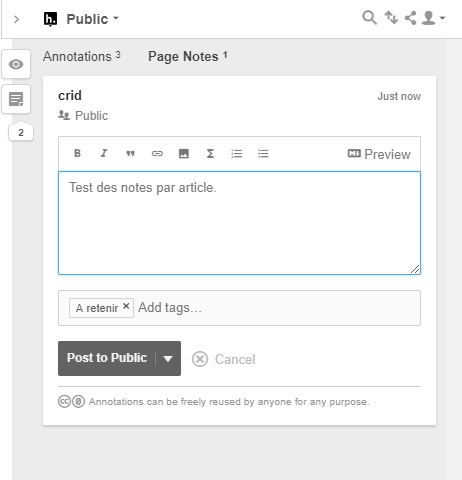
Task: Toggle Markdown Preview mode
Action: point(379,154)
